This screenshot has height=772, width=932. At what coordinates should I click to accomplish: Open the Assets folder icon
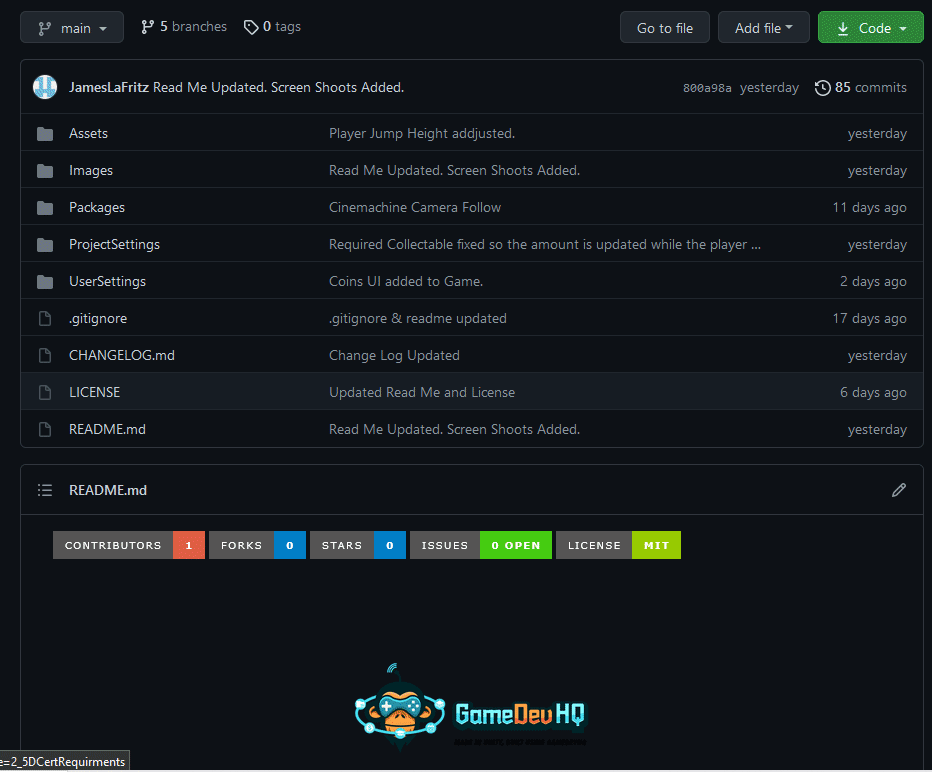pos(45,133)
